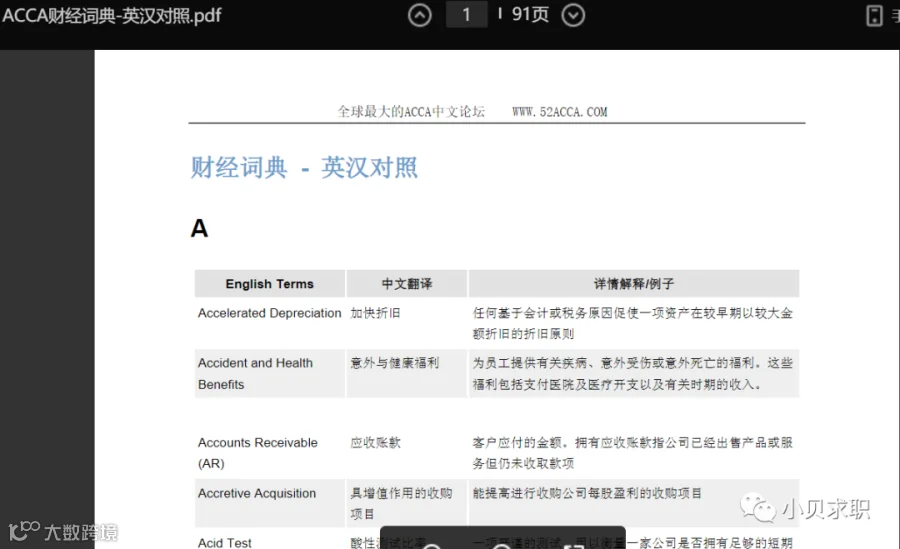Click the fullscreen icon in bottom floating toolbar
900x549 pixels.
573,544
